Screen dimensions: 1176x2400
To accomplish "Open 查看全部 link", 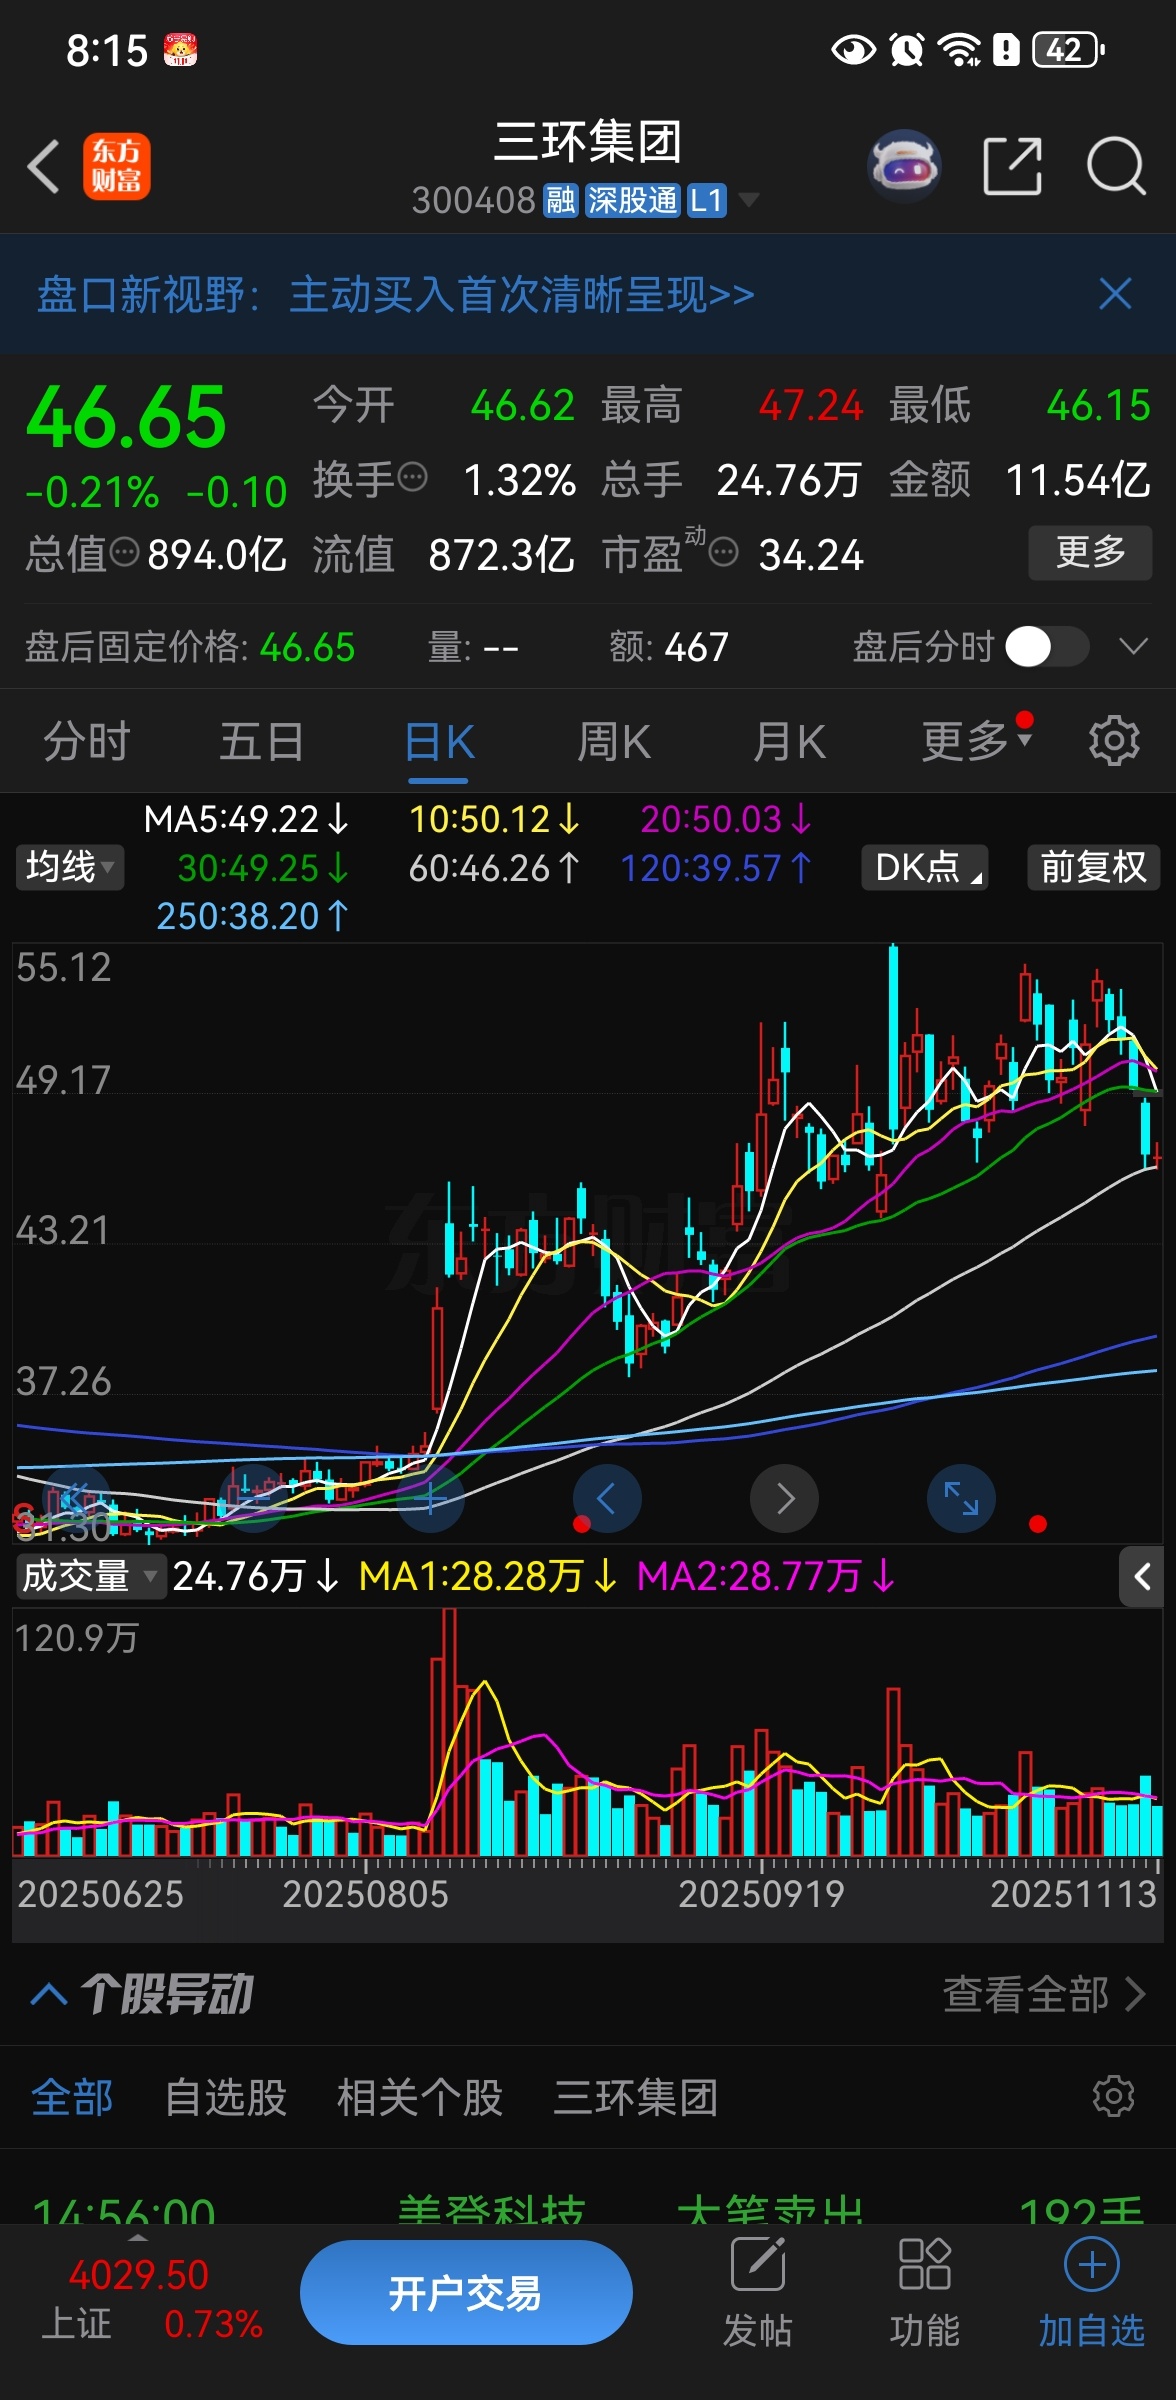I will (1043, 1995).
